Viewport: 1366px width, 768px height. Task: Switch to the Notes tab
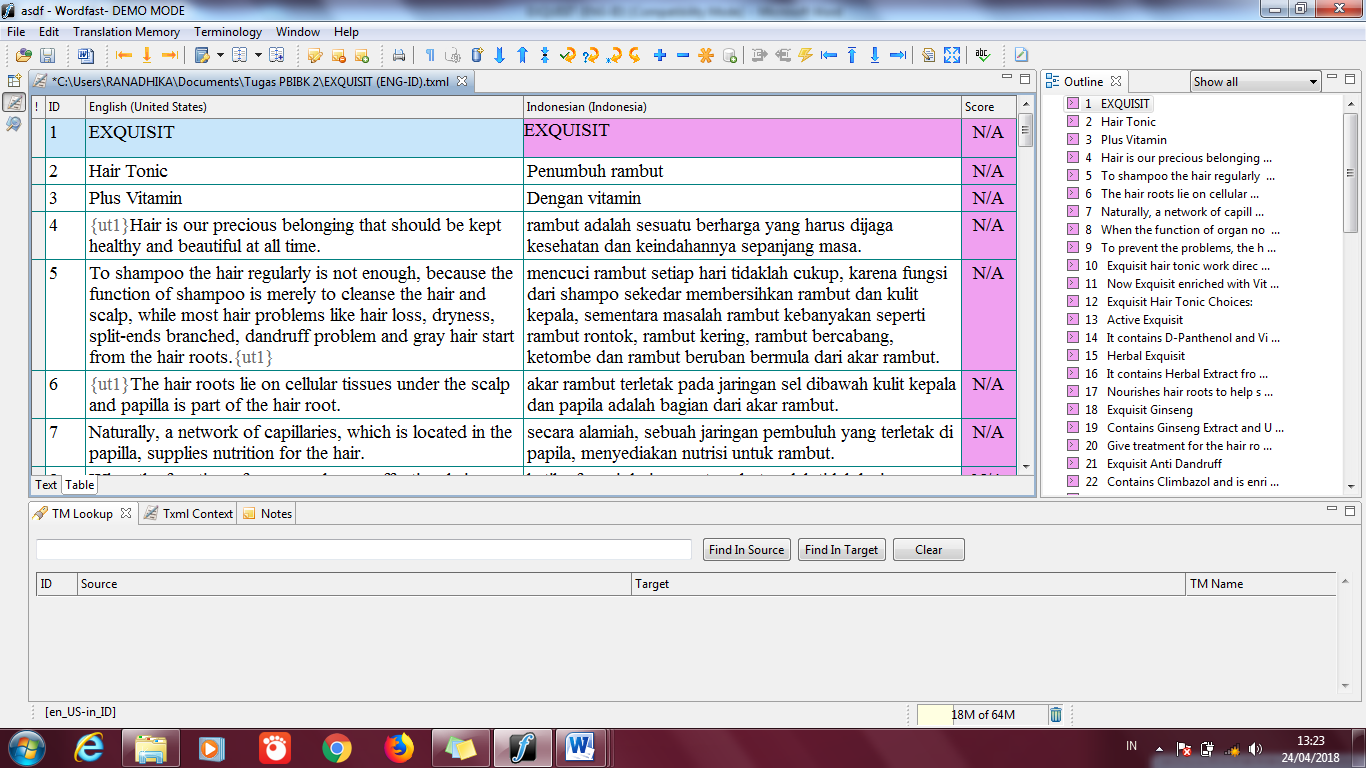click(267, 514)
